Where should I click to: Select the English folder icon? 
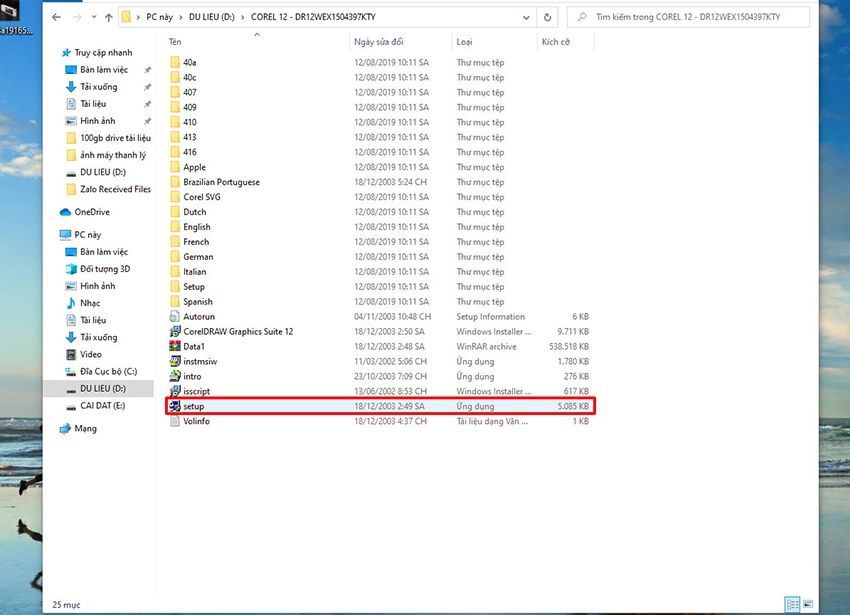click(x=175, y=227)
